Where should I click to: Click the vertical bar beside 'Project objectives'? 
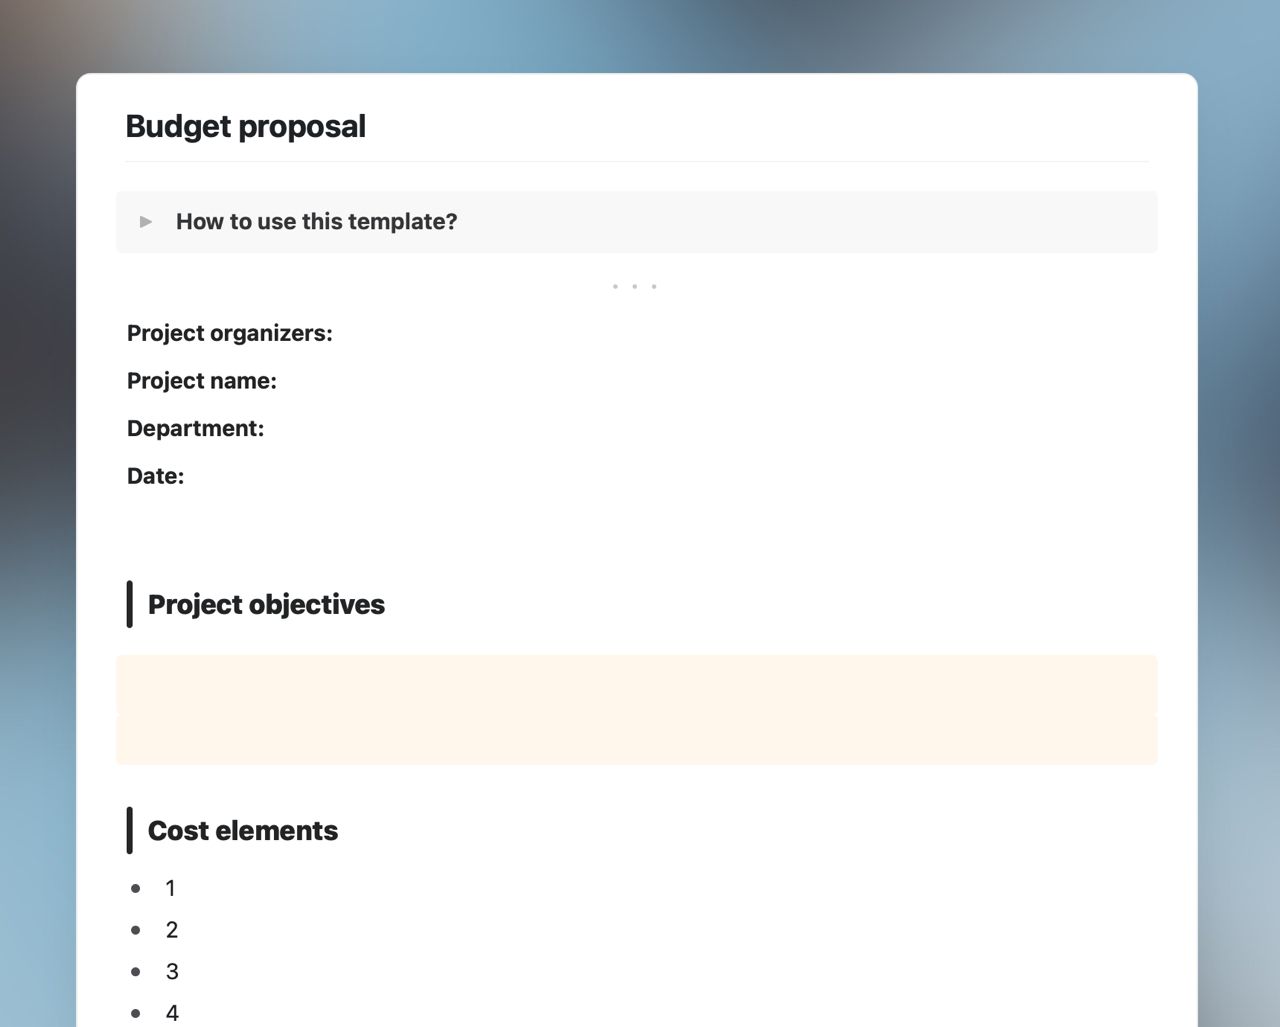(x=130, y=604)
